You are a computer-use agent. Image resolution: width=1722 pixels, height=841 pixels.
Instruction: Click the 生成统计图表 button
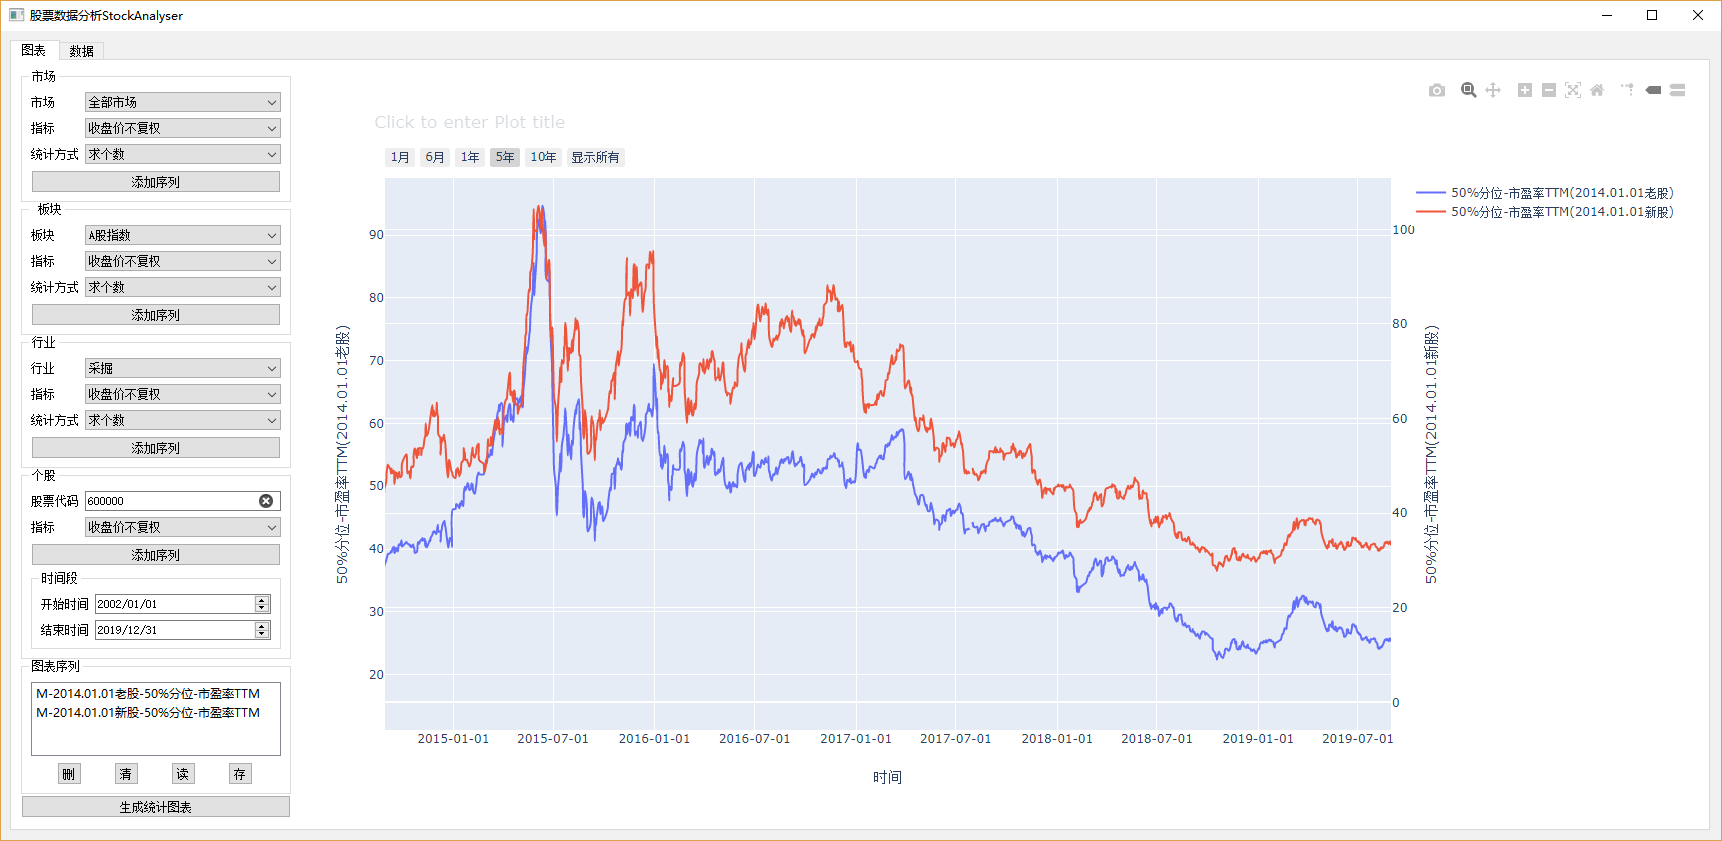pos(156,807)
